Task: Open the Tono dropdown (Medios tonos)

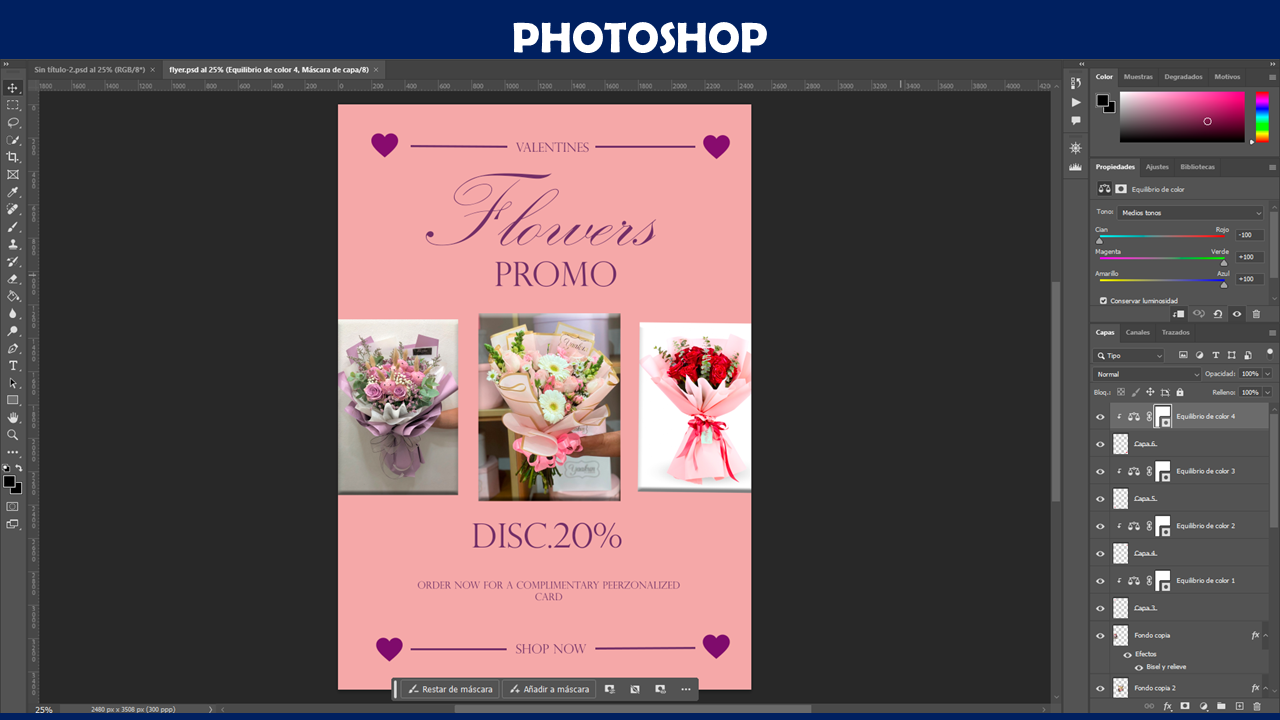Action: [x=1191, y=213]
